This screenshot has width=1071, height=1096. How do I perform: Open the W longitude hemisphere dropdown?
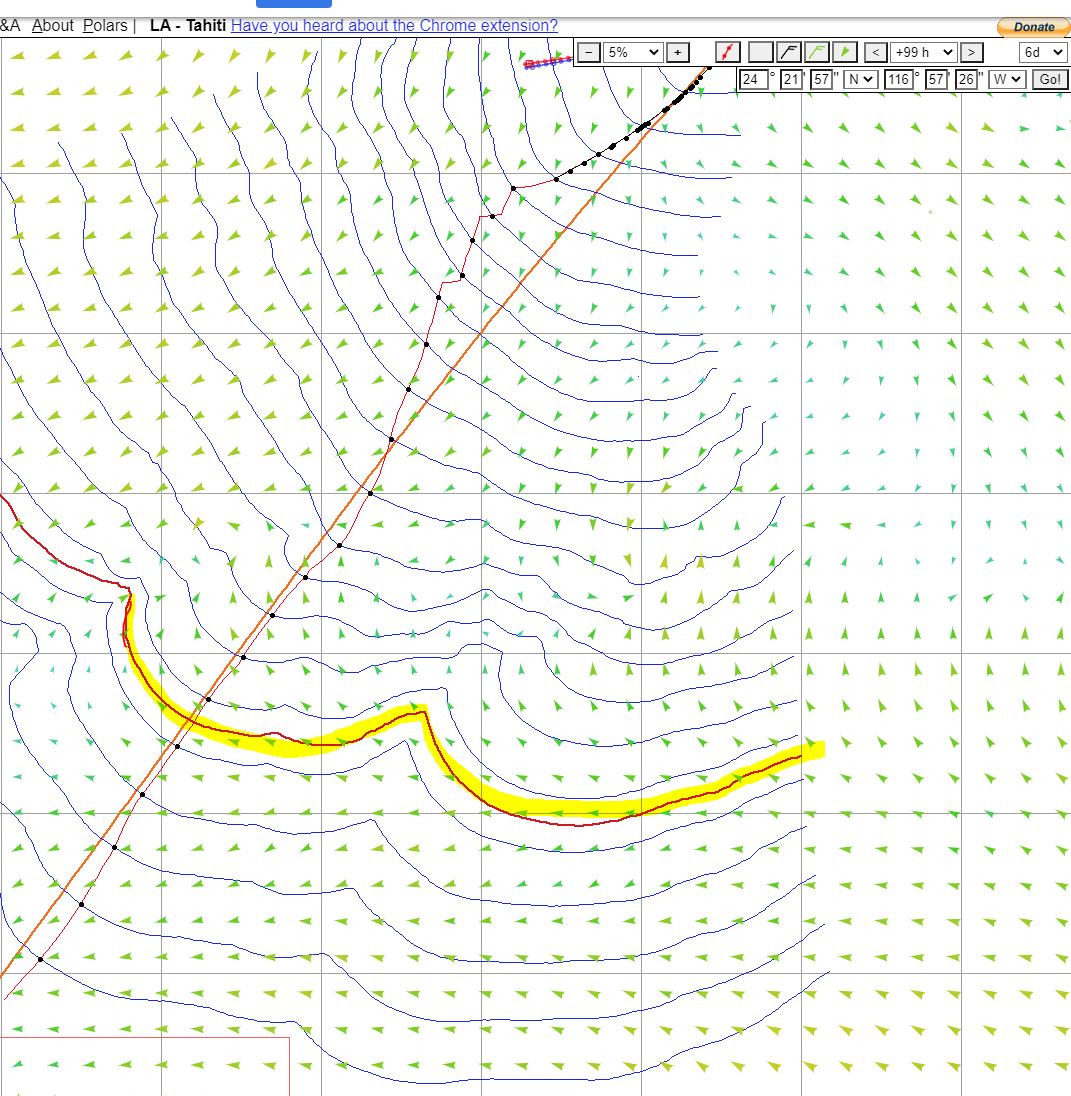tap(1007, 79)
